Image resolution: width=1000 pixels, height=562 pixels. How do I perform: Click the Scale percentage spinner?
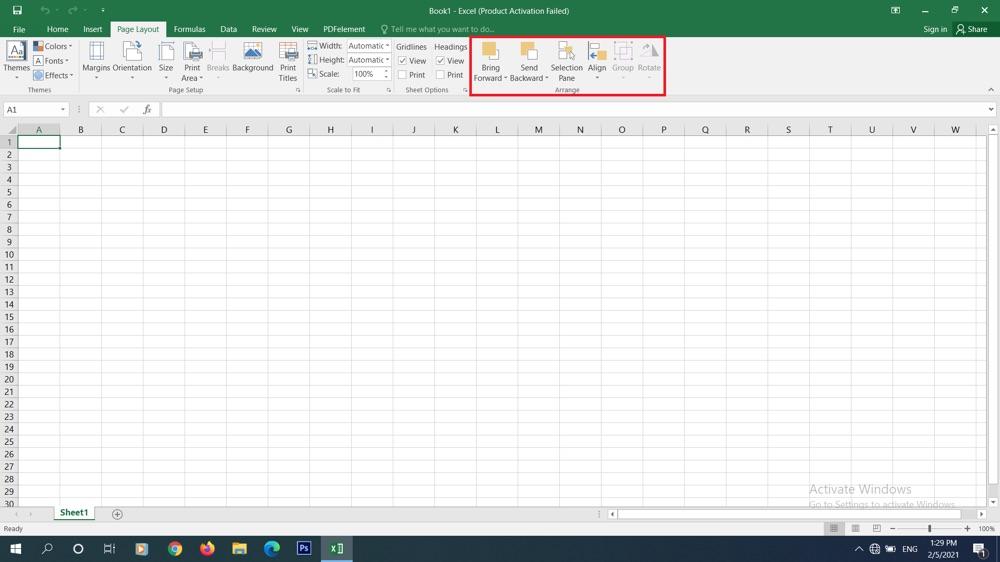click(386, 74)
